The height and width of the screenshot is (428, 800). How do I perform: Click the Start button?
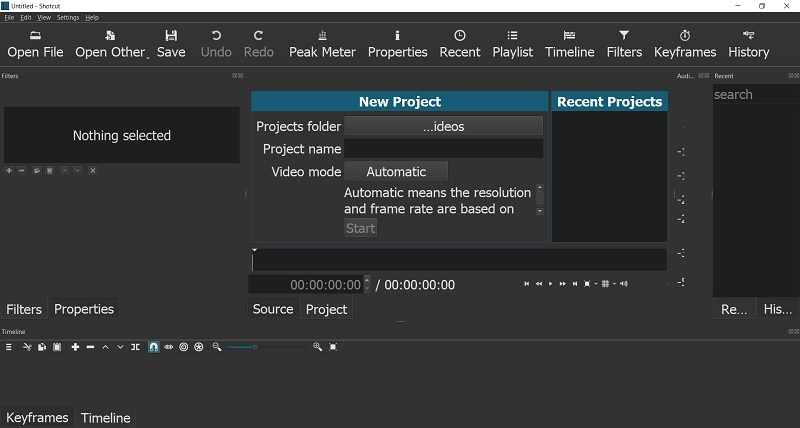tap(360, 228)
